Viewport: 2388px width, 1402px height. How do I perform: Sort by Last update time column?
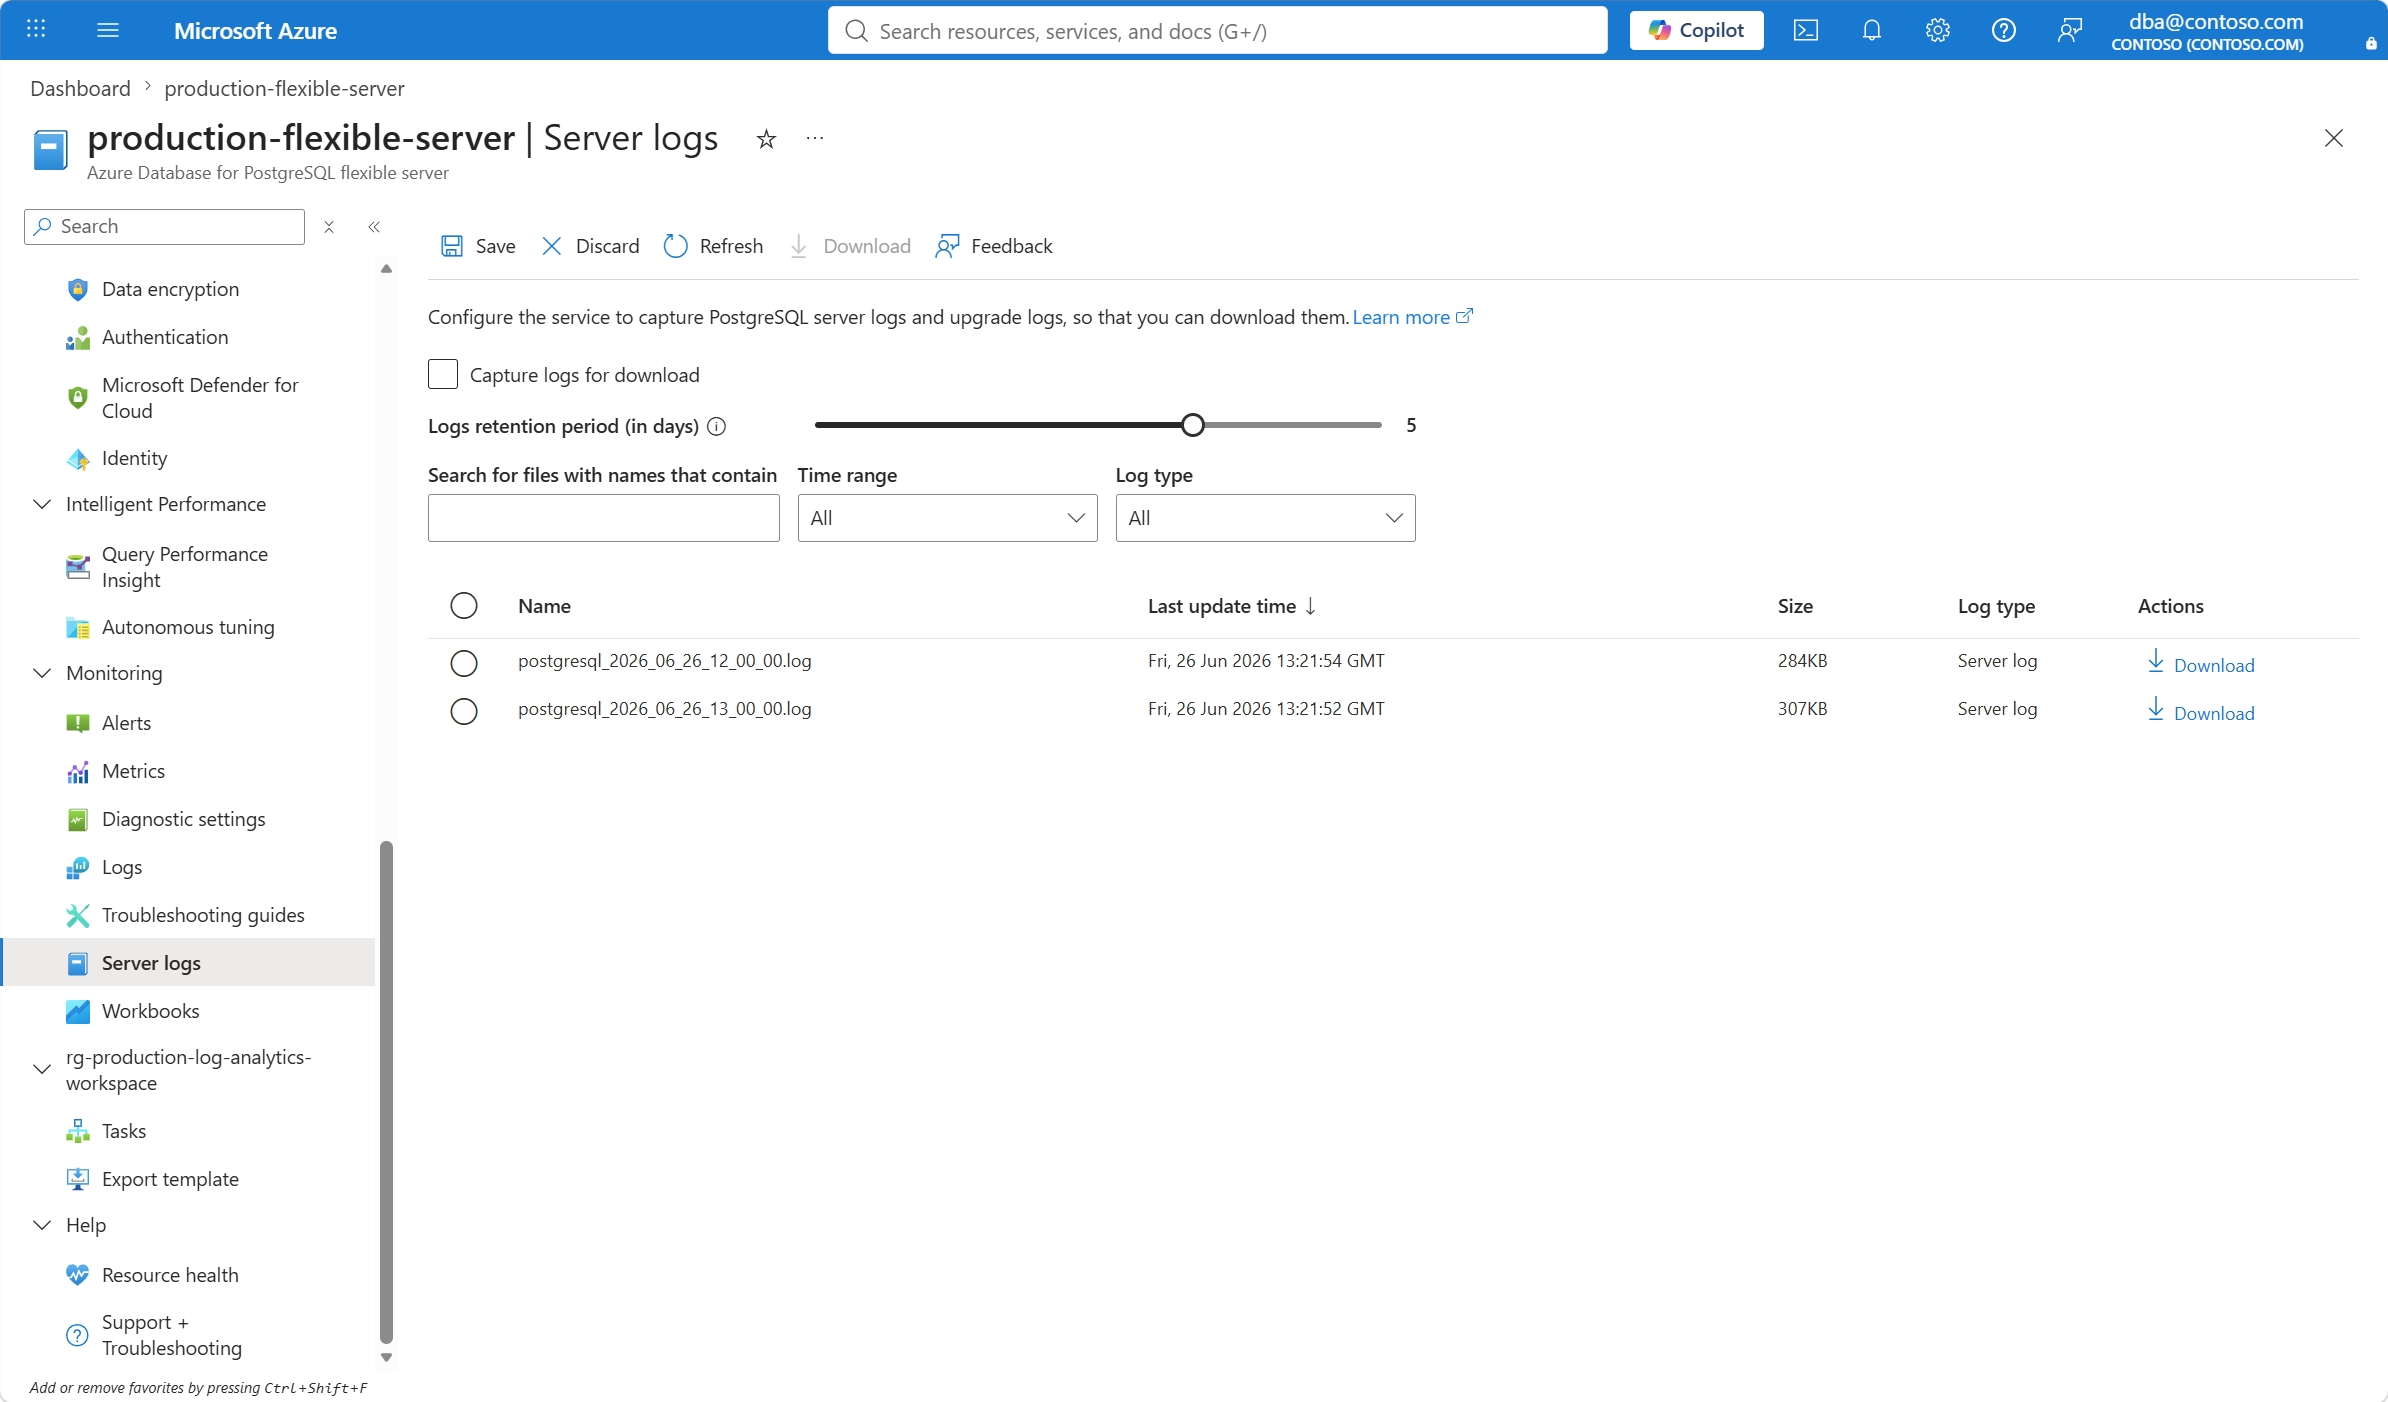[x=1232, y=606]
